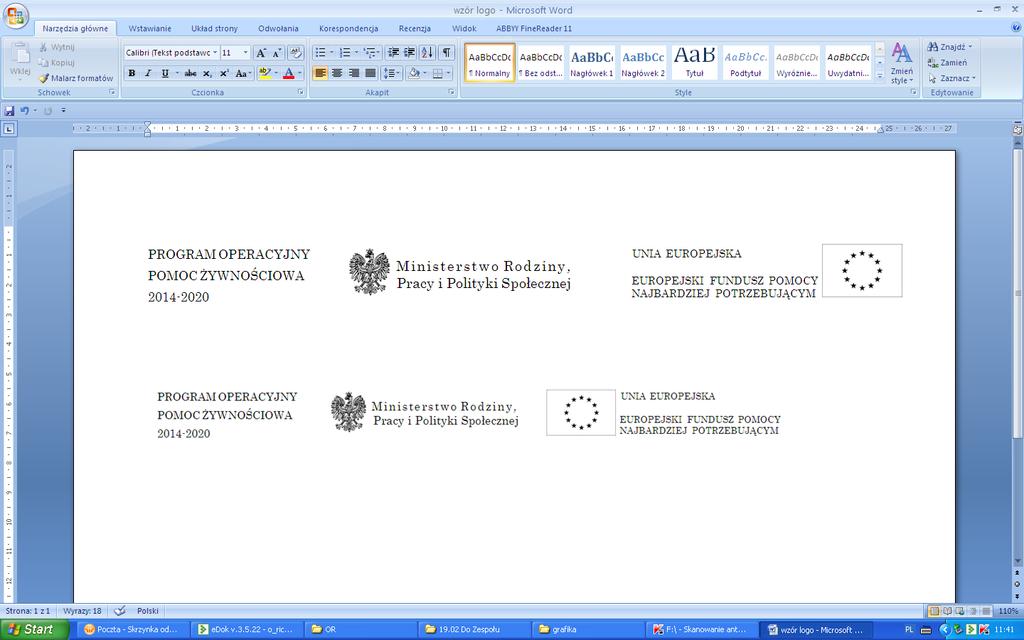The height and width of the screenshot is (640, 1024).
Task: Increase the font size with the grow font icon
Action: pyautogui.click(x=261, y=53)
